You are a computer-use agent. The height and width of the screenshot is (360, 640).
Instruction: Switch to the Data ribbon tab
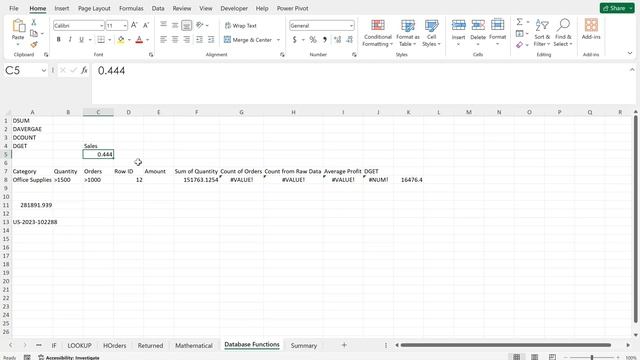coord(158,8)
